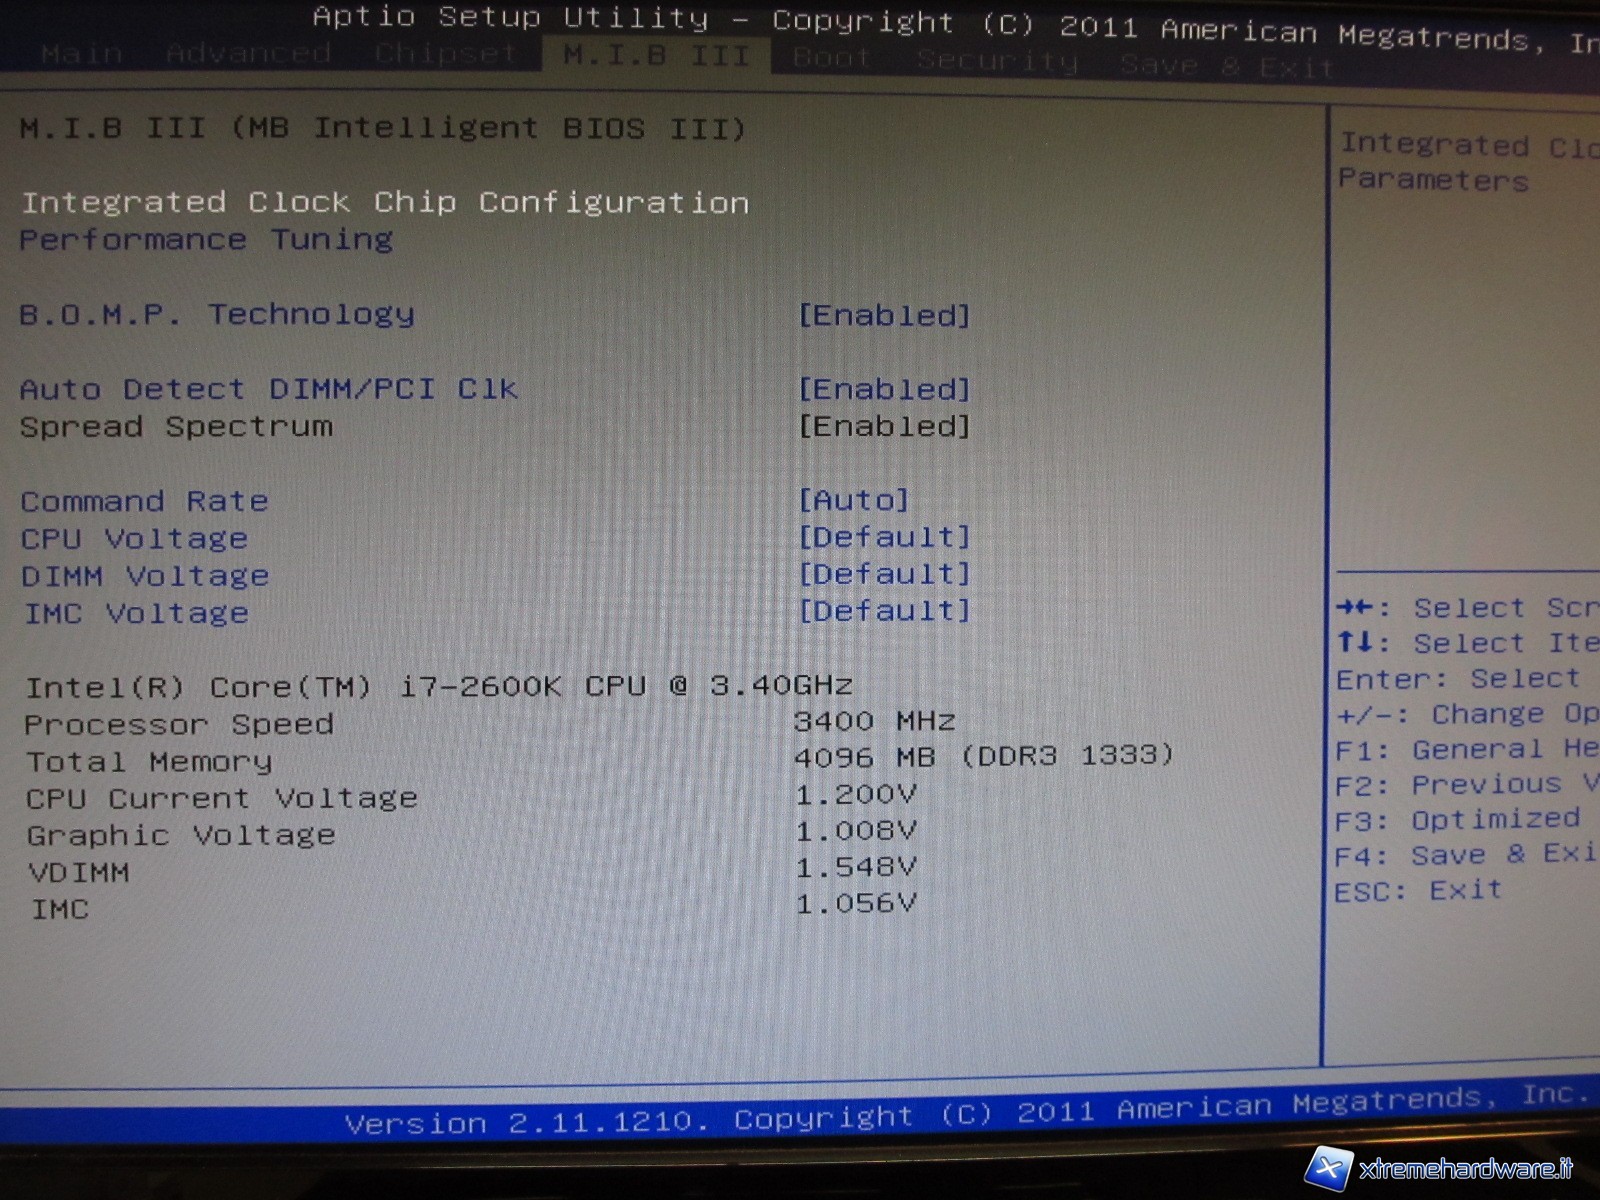
Task: Open the Security tab
Action: pos(997,62)
